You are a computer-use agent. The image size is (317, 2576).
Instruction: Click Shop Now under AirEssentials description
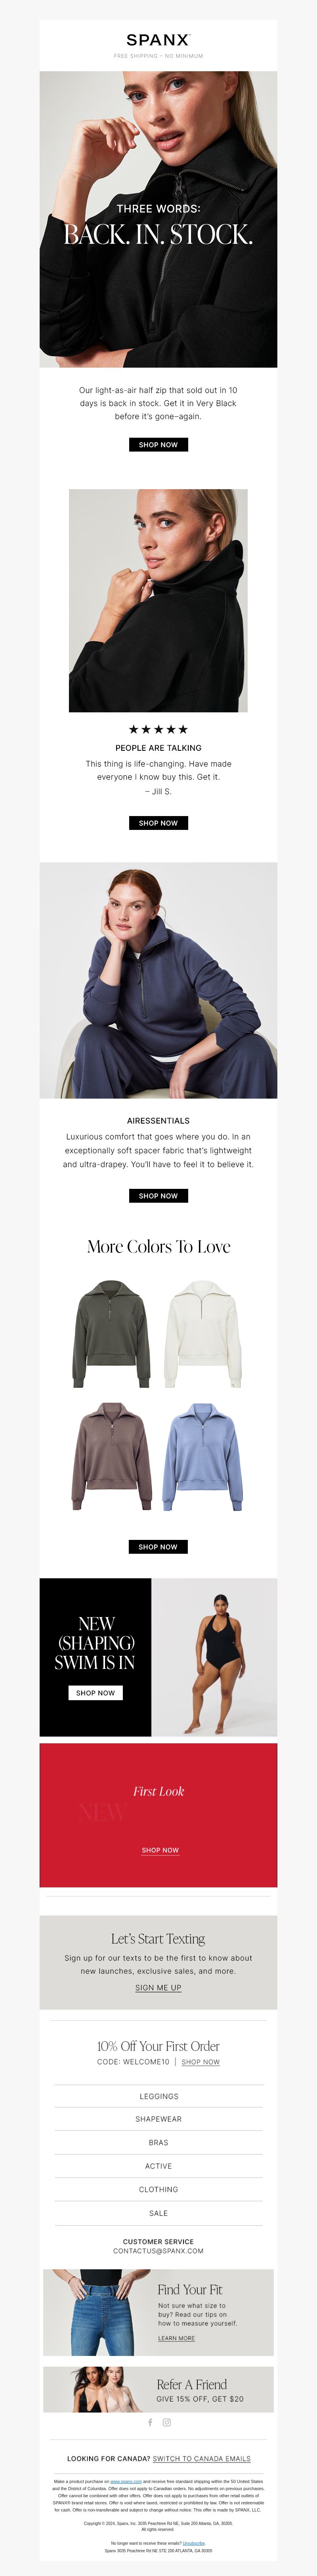coord(158,1195)
